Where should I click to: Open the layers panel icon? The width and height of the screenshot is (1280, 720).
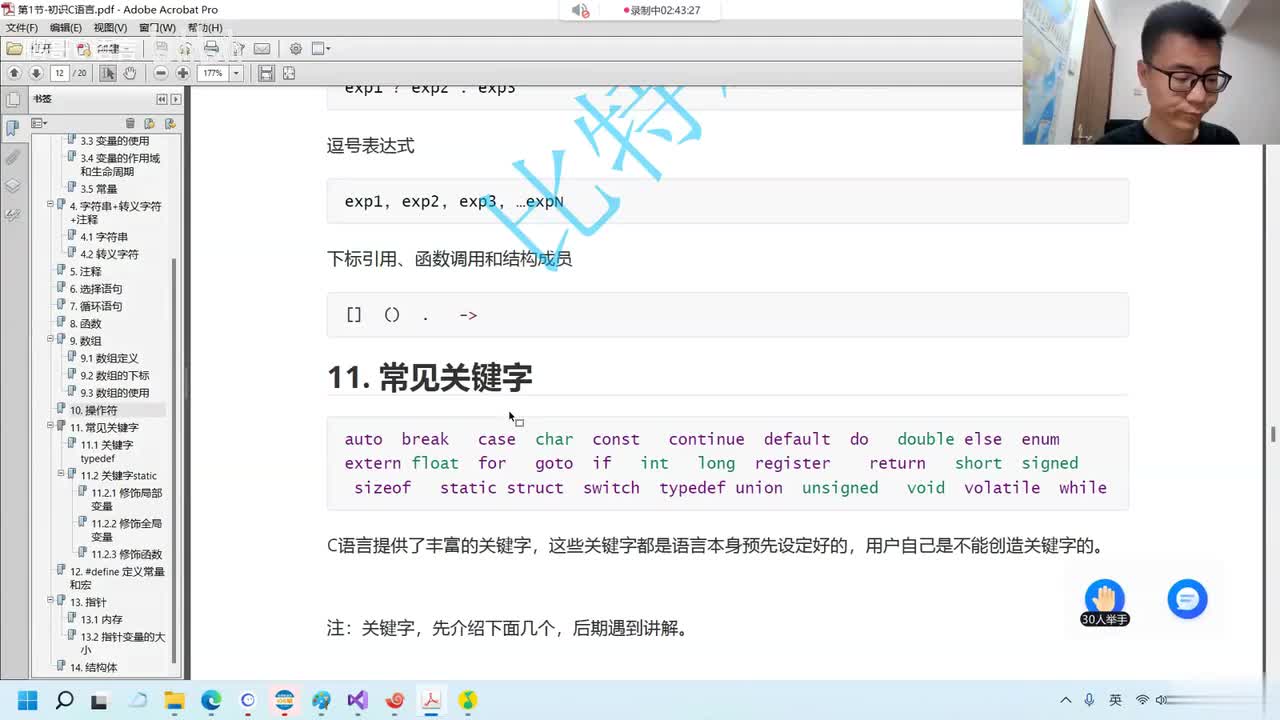[x=12, y=186]
